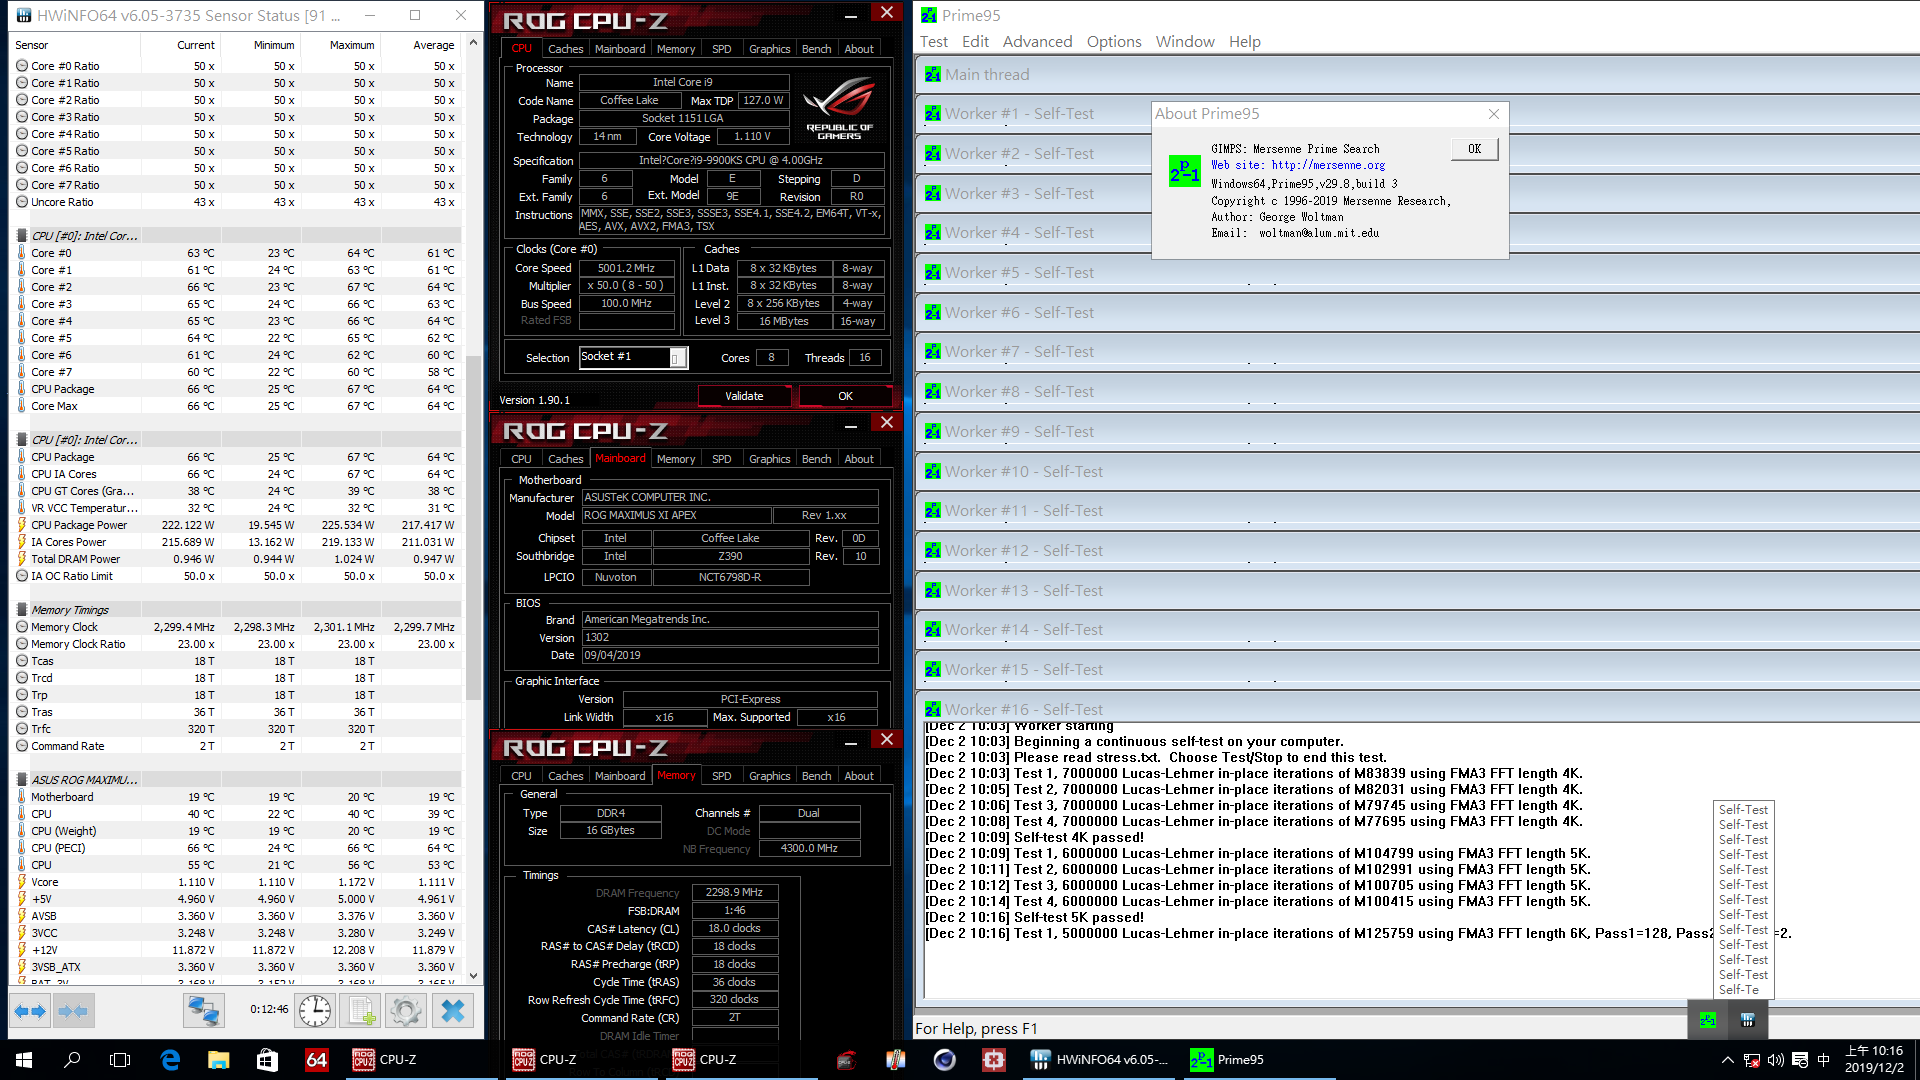This screenshot has height=1080, width=1920.
Task: Click HWiNFO expand-columns blue arrows button
Action: click(30, 1011)
